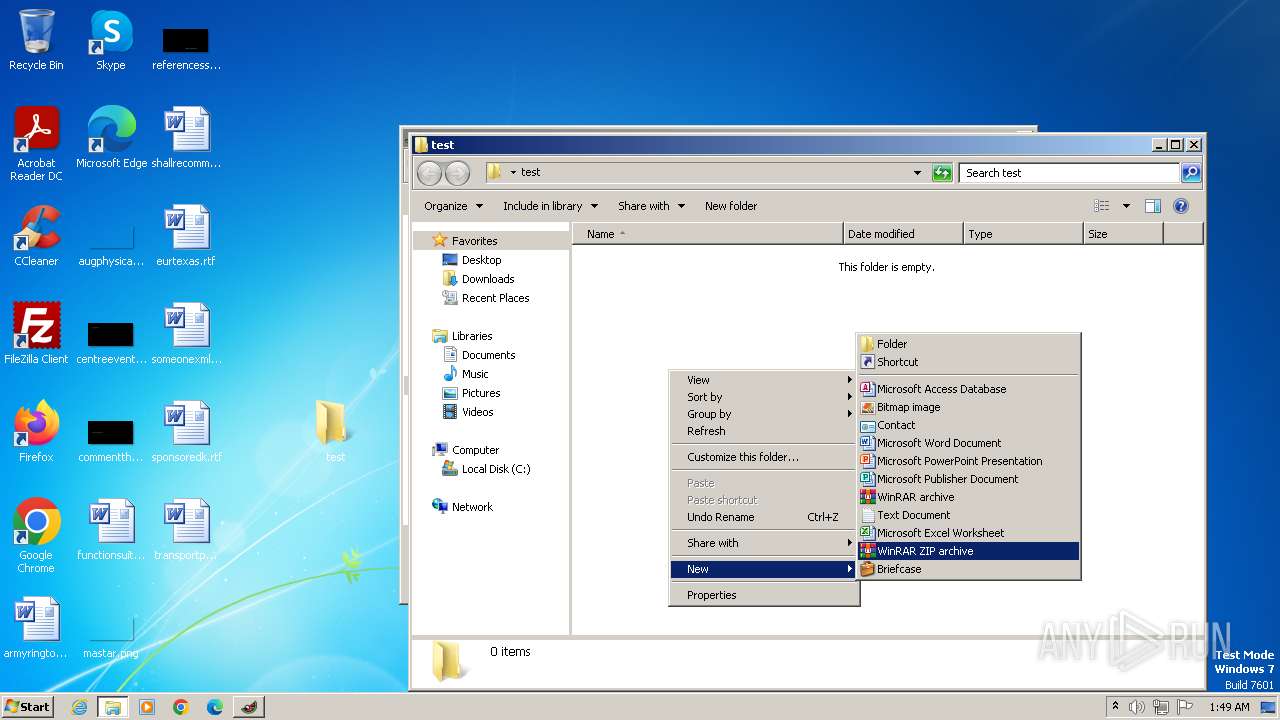Image resolution: width=1280 pixels, height=720 pixels.
Task: Expand the Sort by submenu
Action: [764, 397]
